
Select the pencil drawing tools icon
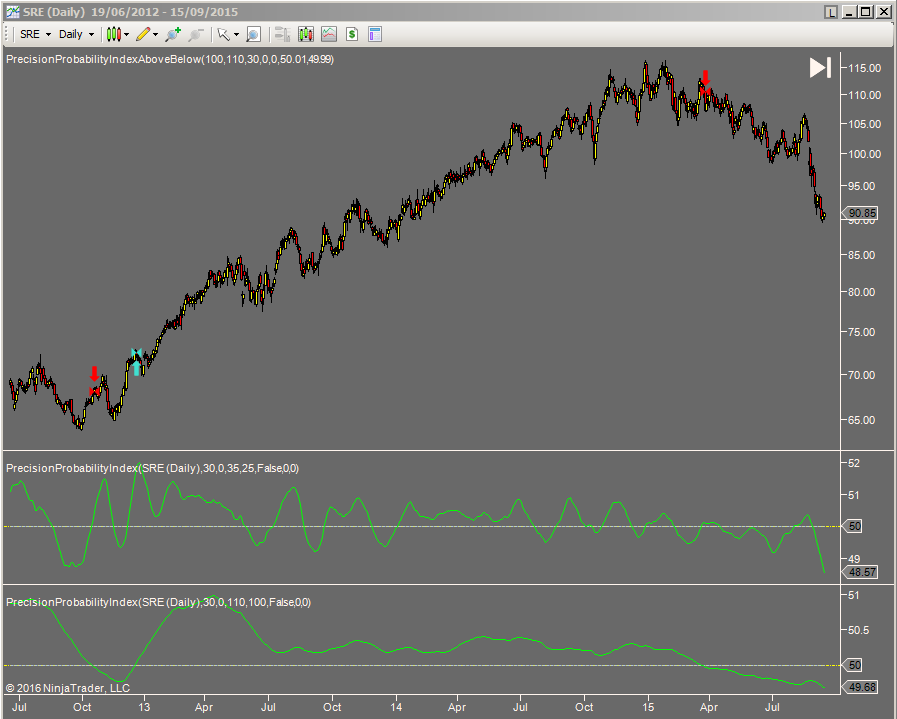143,34
